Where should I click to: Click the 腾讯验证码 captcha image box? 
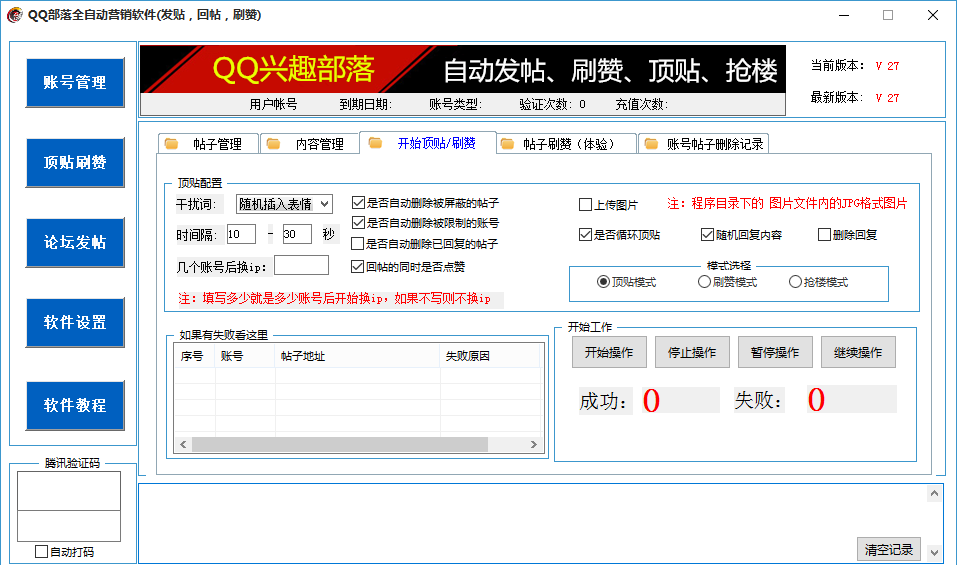[x=69, y=491]
